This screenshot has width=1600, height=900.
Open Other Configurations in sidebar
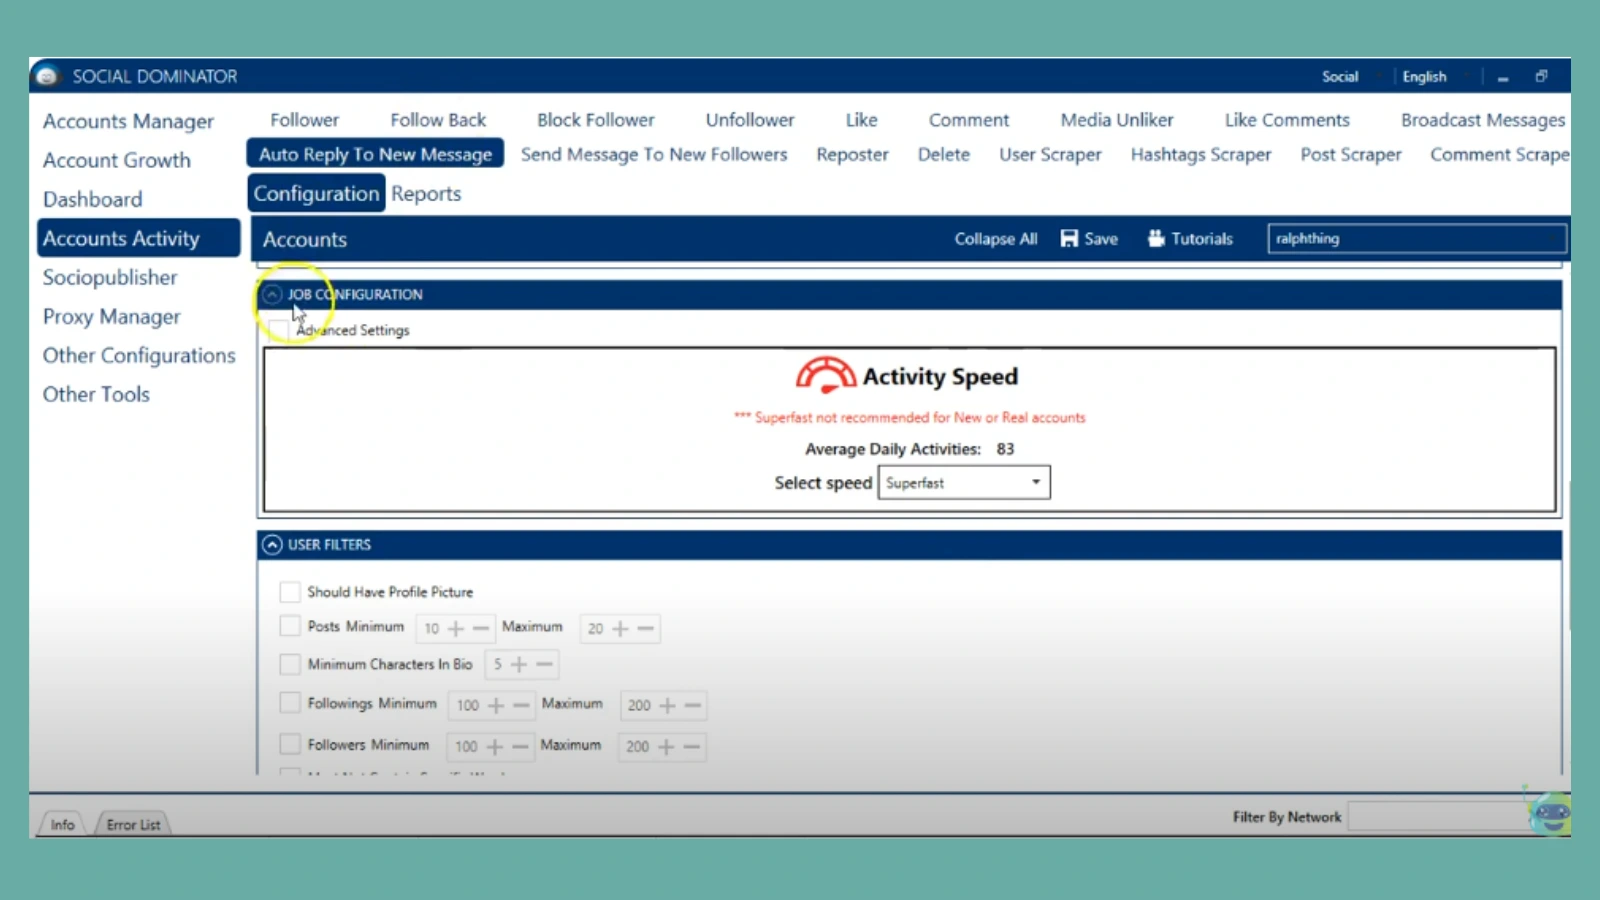(x=139, y=355)
